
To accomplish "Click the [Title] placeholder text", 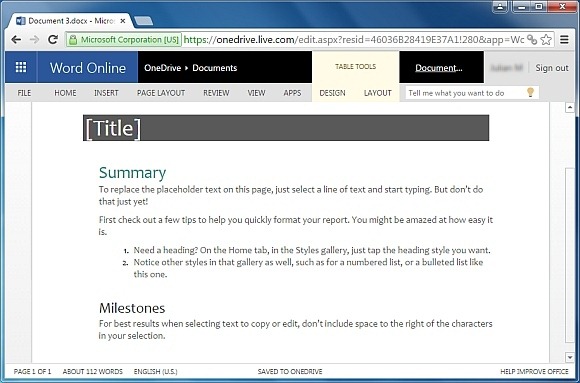I will pos(113,128).
